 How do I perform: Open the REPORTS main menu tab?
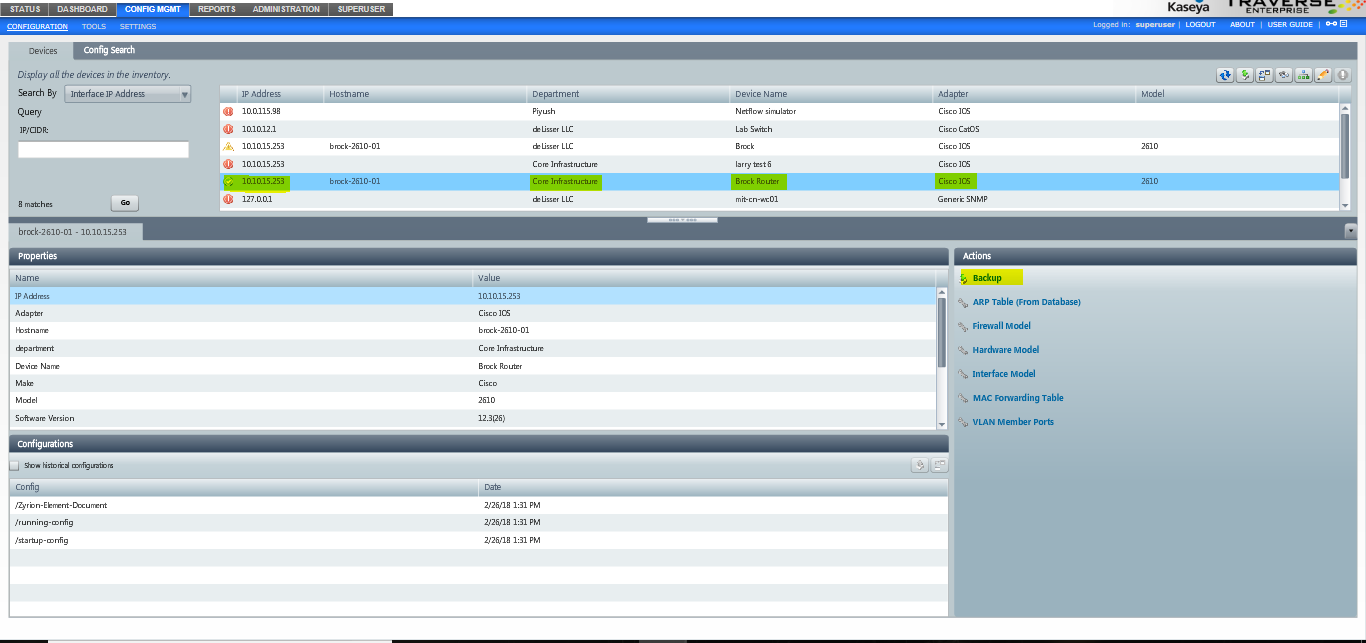tap(217, 9)
